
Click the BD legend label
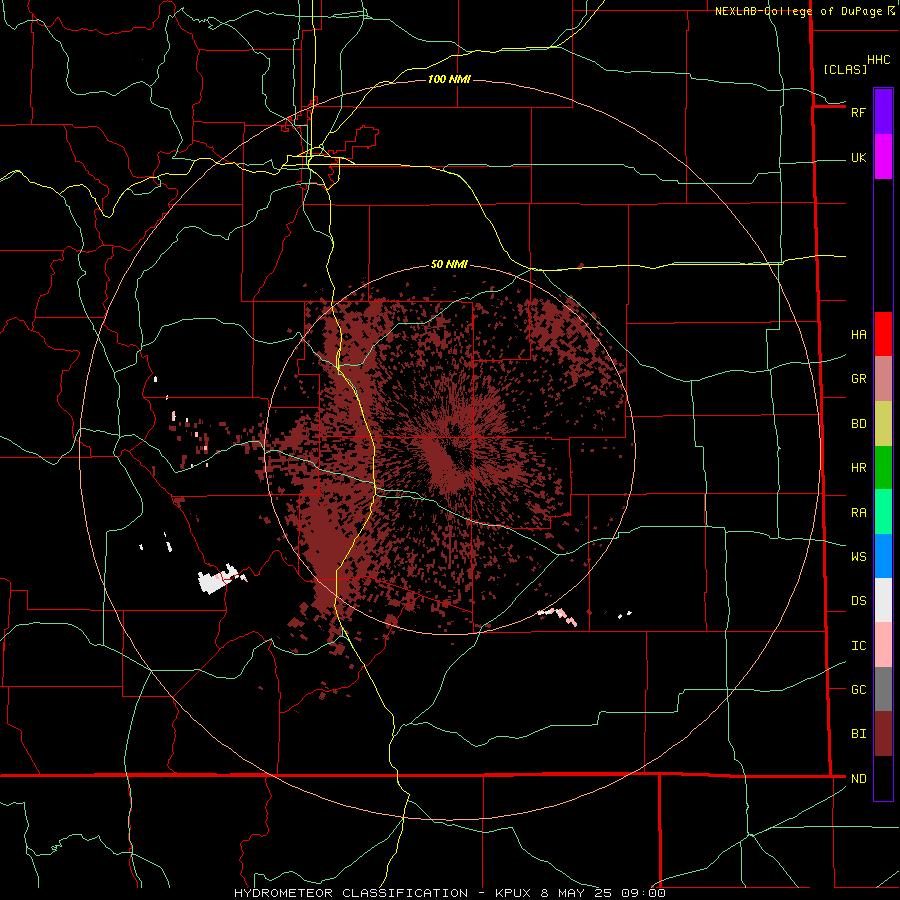858,424
